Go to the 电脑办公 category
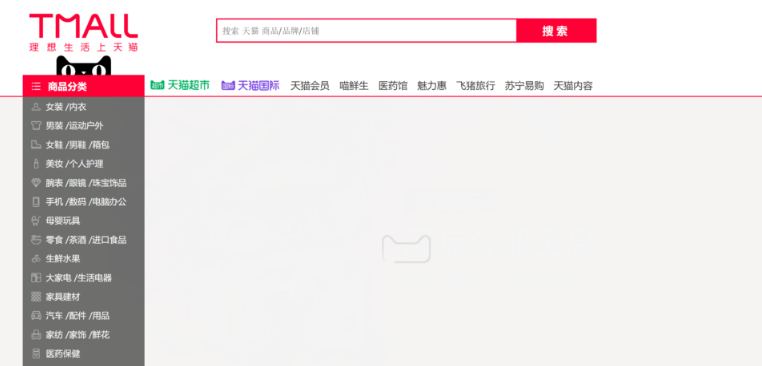The image size is (762, 366). [x=109, y=202]
